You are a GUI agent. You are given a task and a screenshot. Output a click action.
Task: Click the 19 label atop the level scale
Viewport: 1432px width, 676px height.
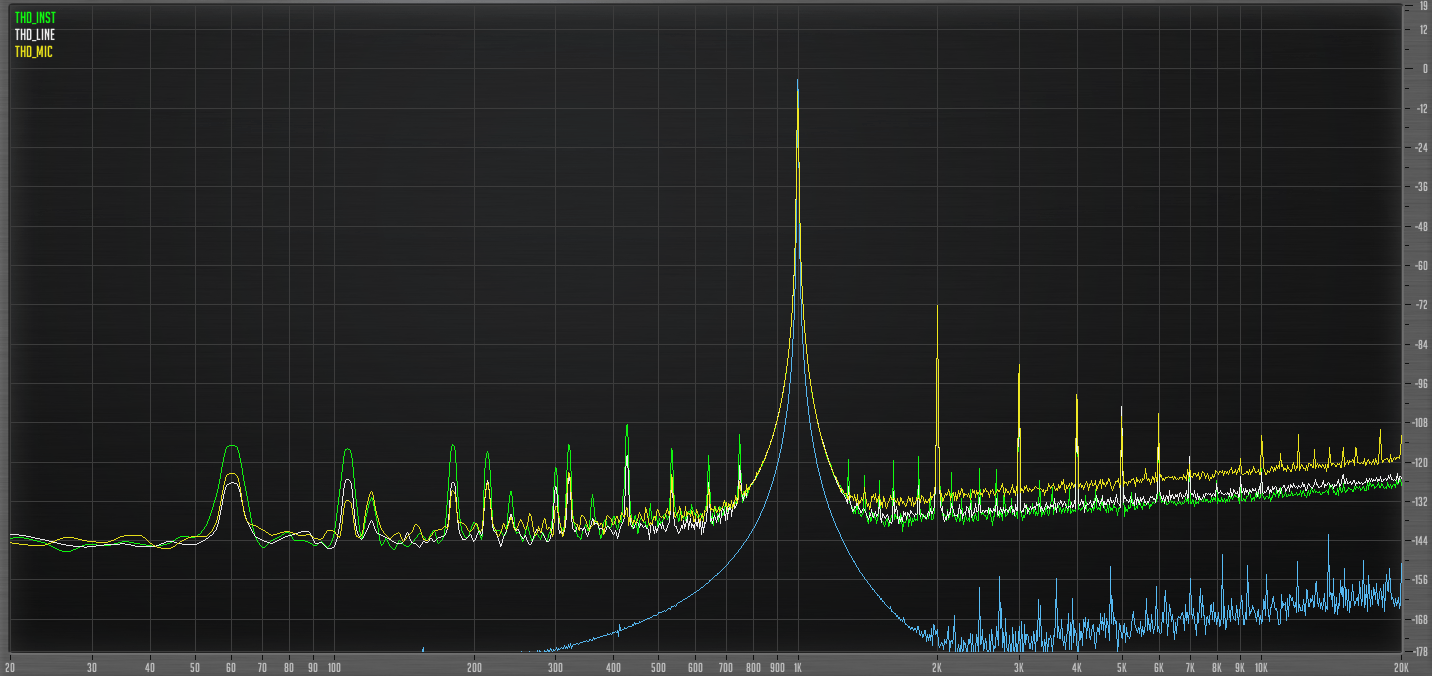[x=1422, y=6]
